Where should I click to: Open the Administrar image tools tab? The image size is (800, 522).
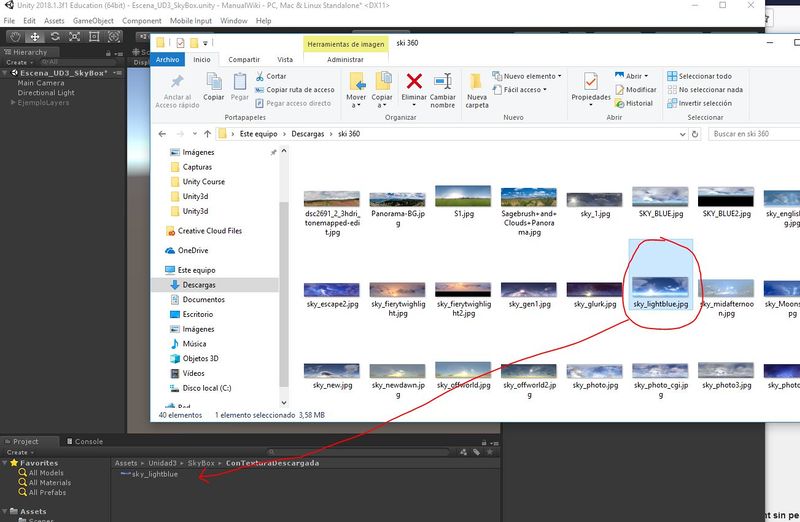click(x=345, y=59)
